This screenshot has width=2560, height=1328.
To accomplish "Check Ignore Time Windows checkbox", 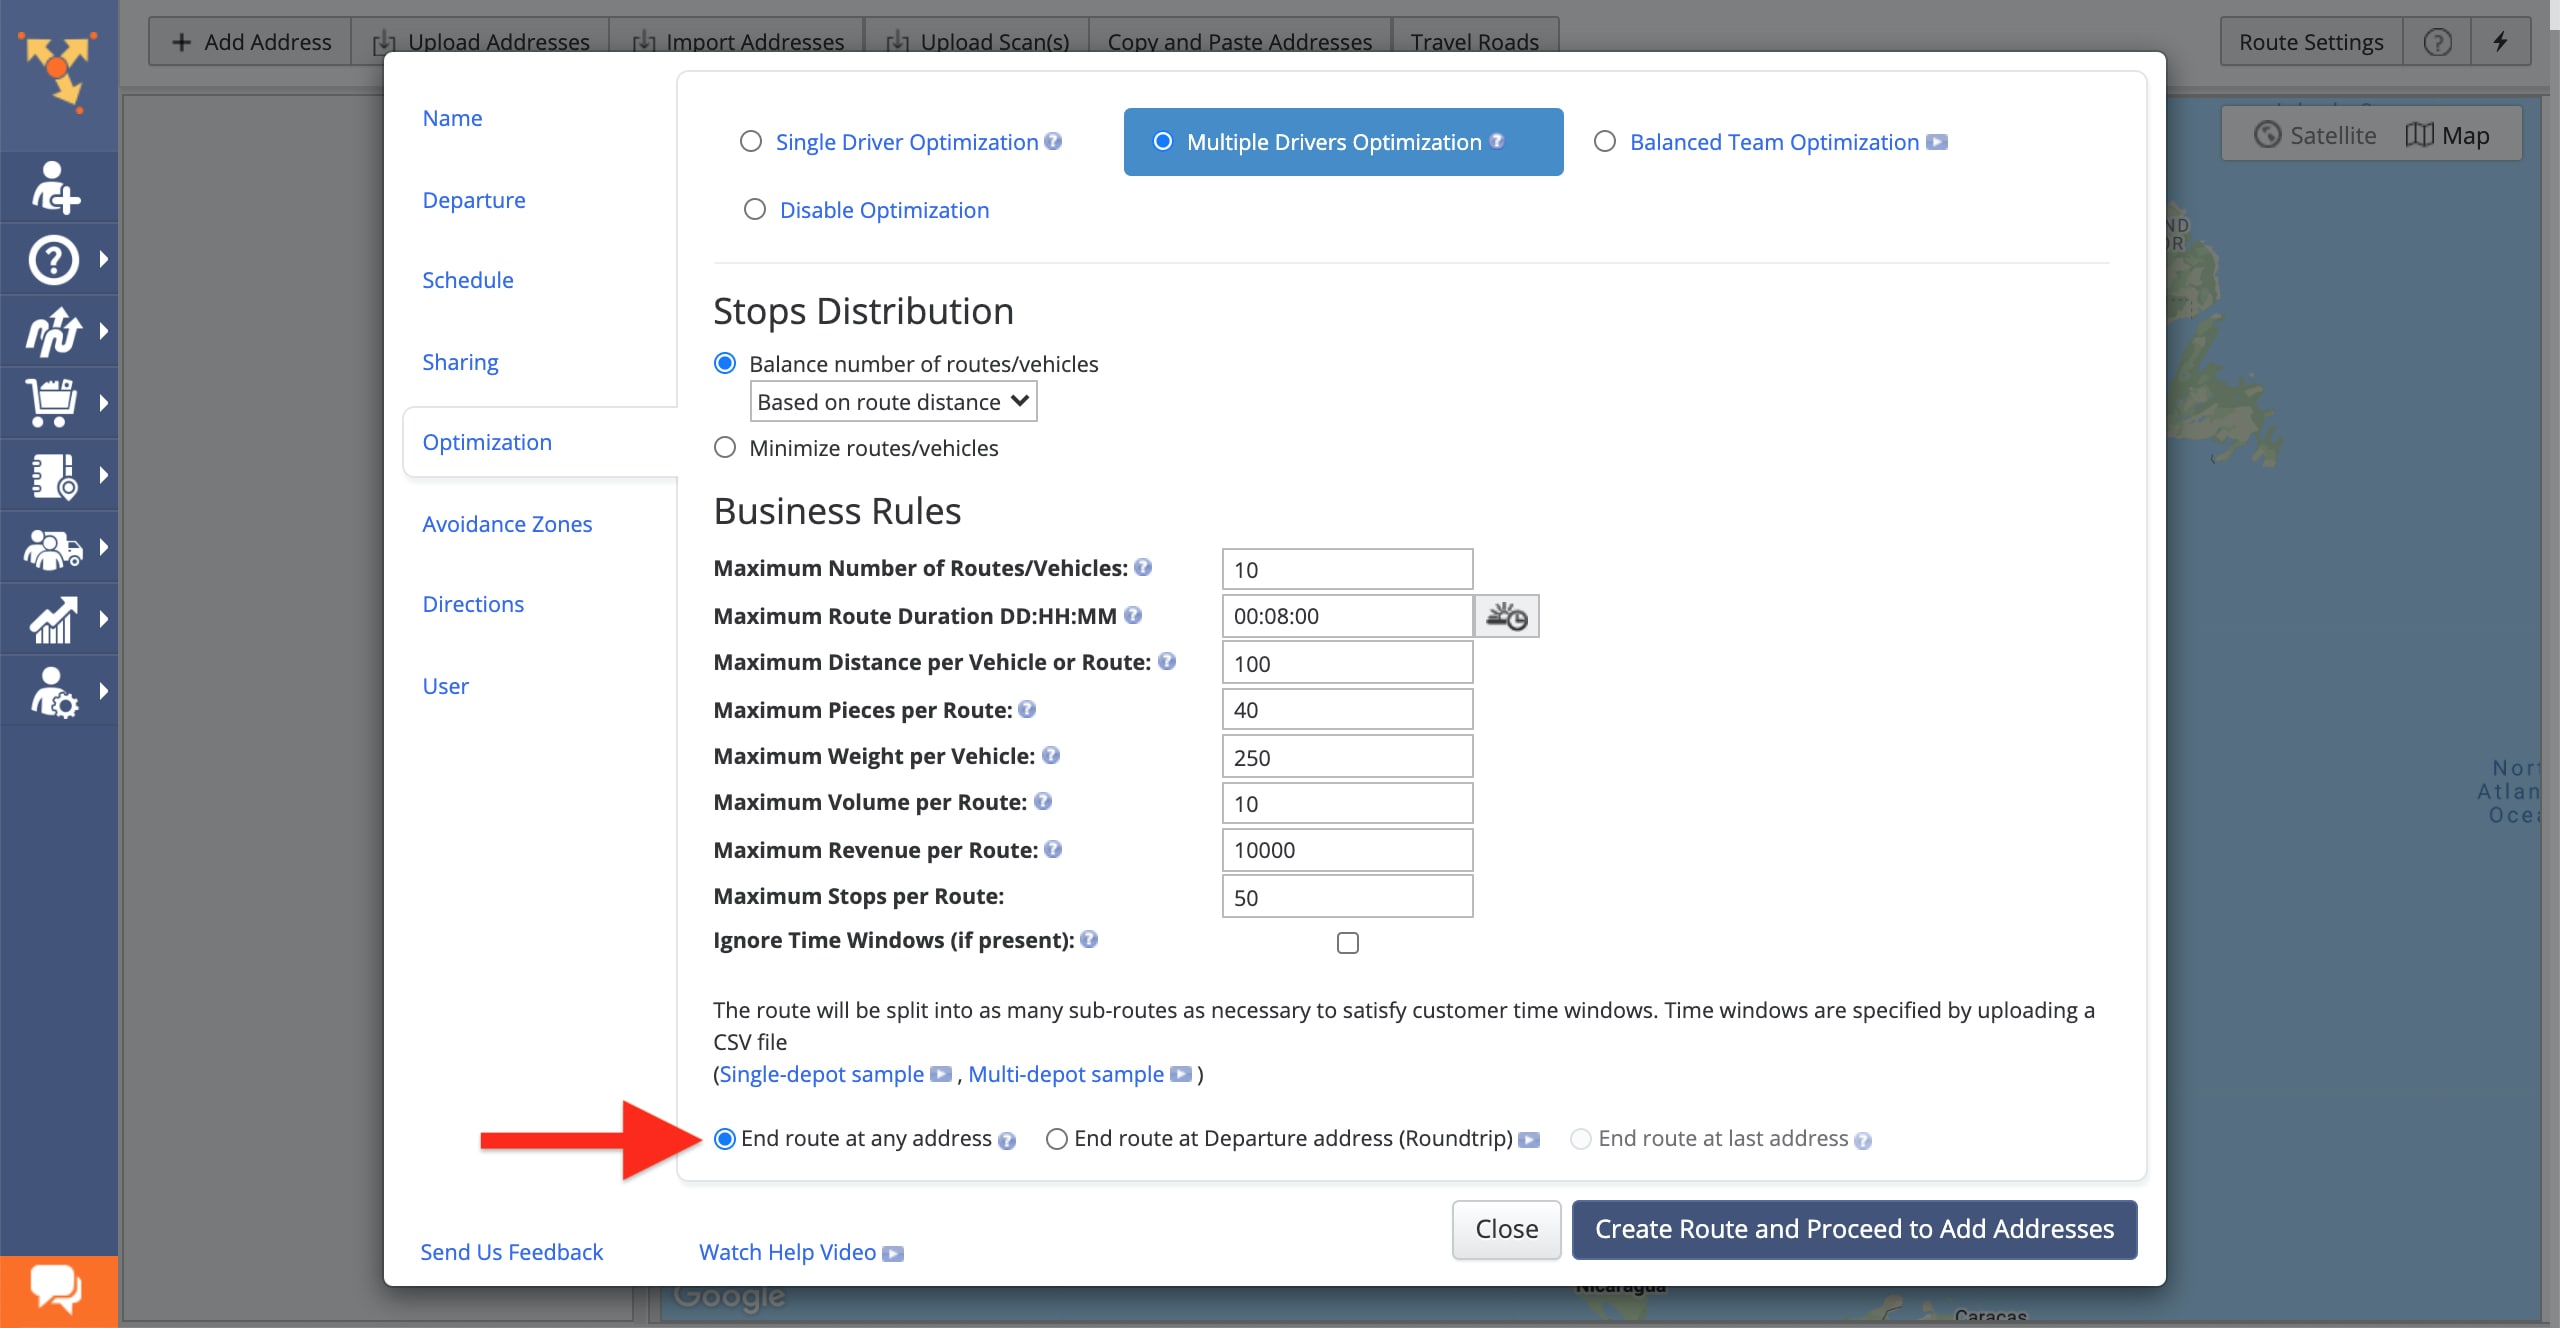I will [1347, 943].
